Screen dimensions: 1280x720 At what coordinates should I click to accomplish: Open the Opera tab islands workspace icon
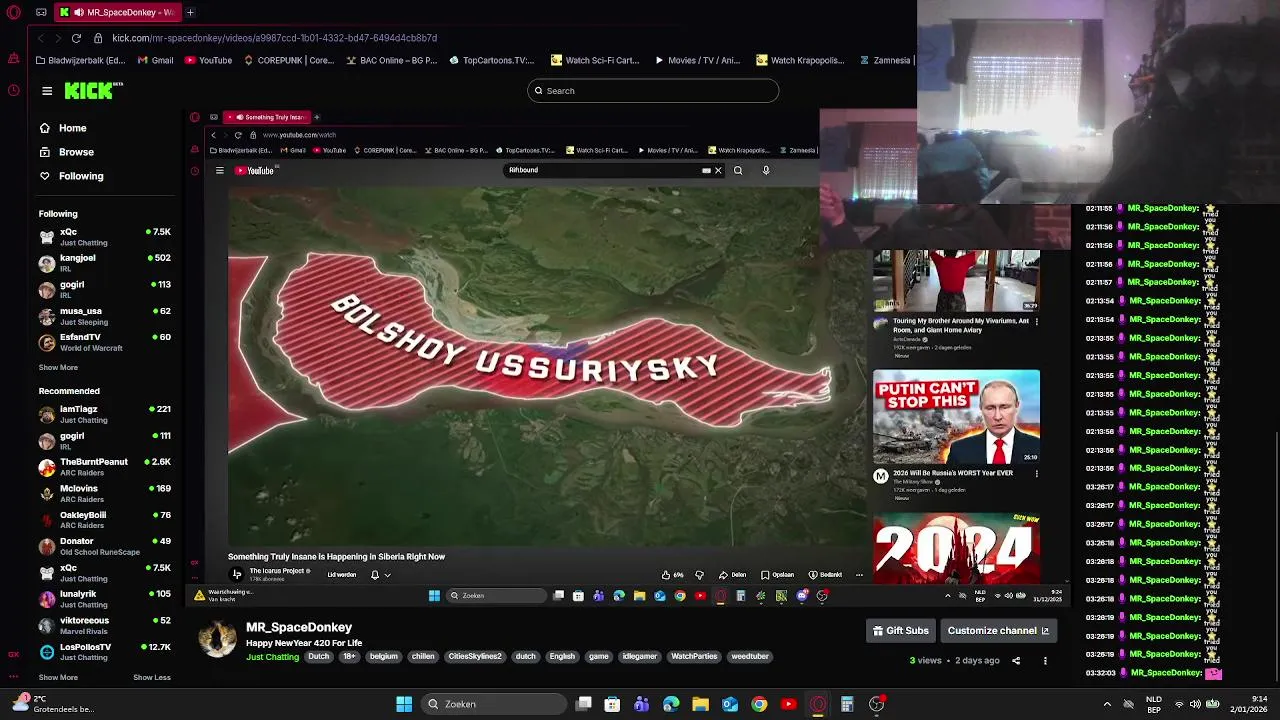click(x=41, y=12)
